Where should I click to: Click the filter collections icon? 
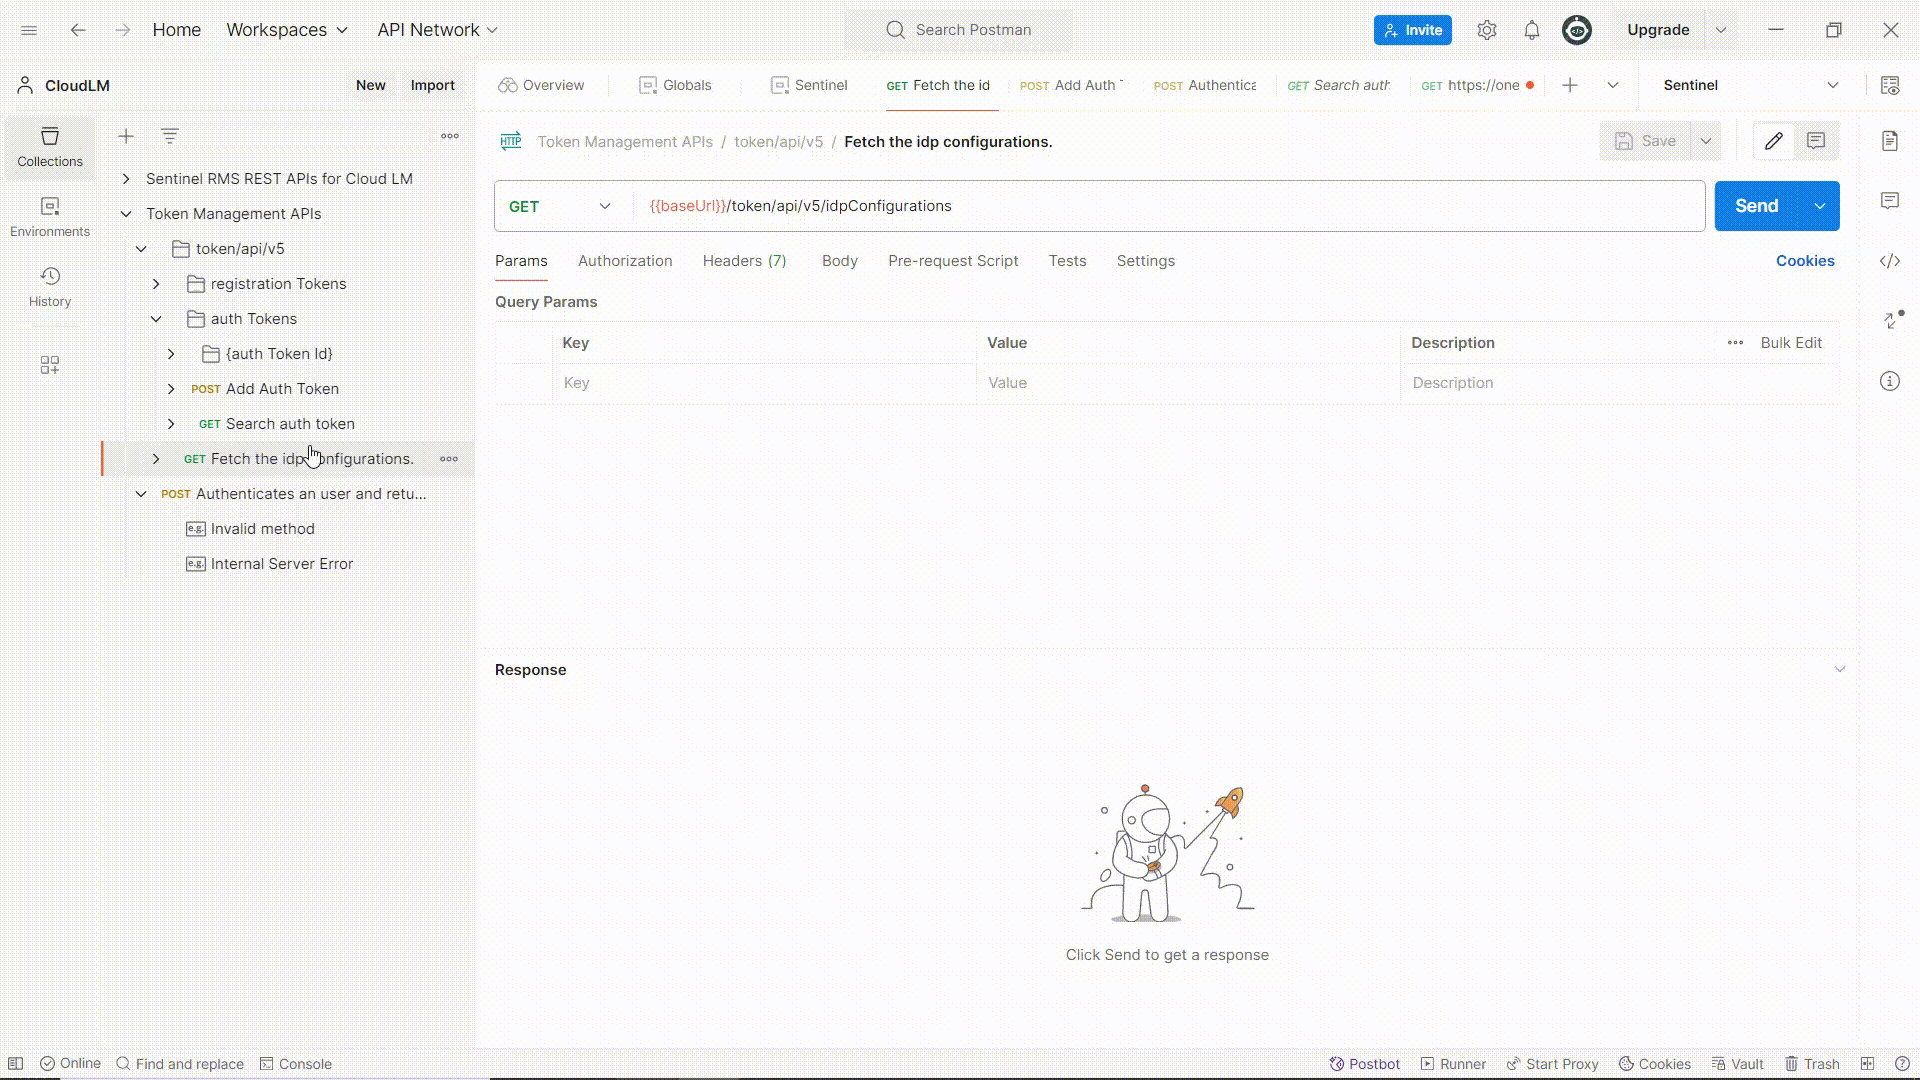pyautogui.click(x=170, y=136)
